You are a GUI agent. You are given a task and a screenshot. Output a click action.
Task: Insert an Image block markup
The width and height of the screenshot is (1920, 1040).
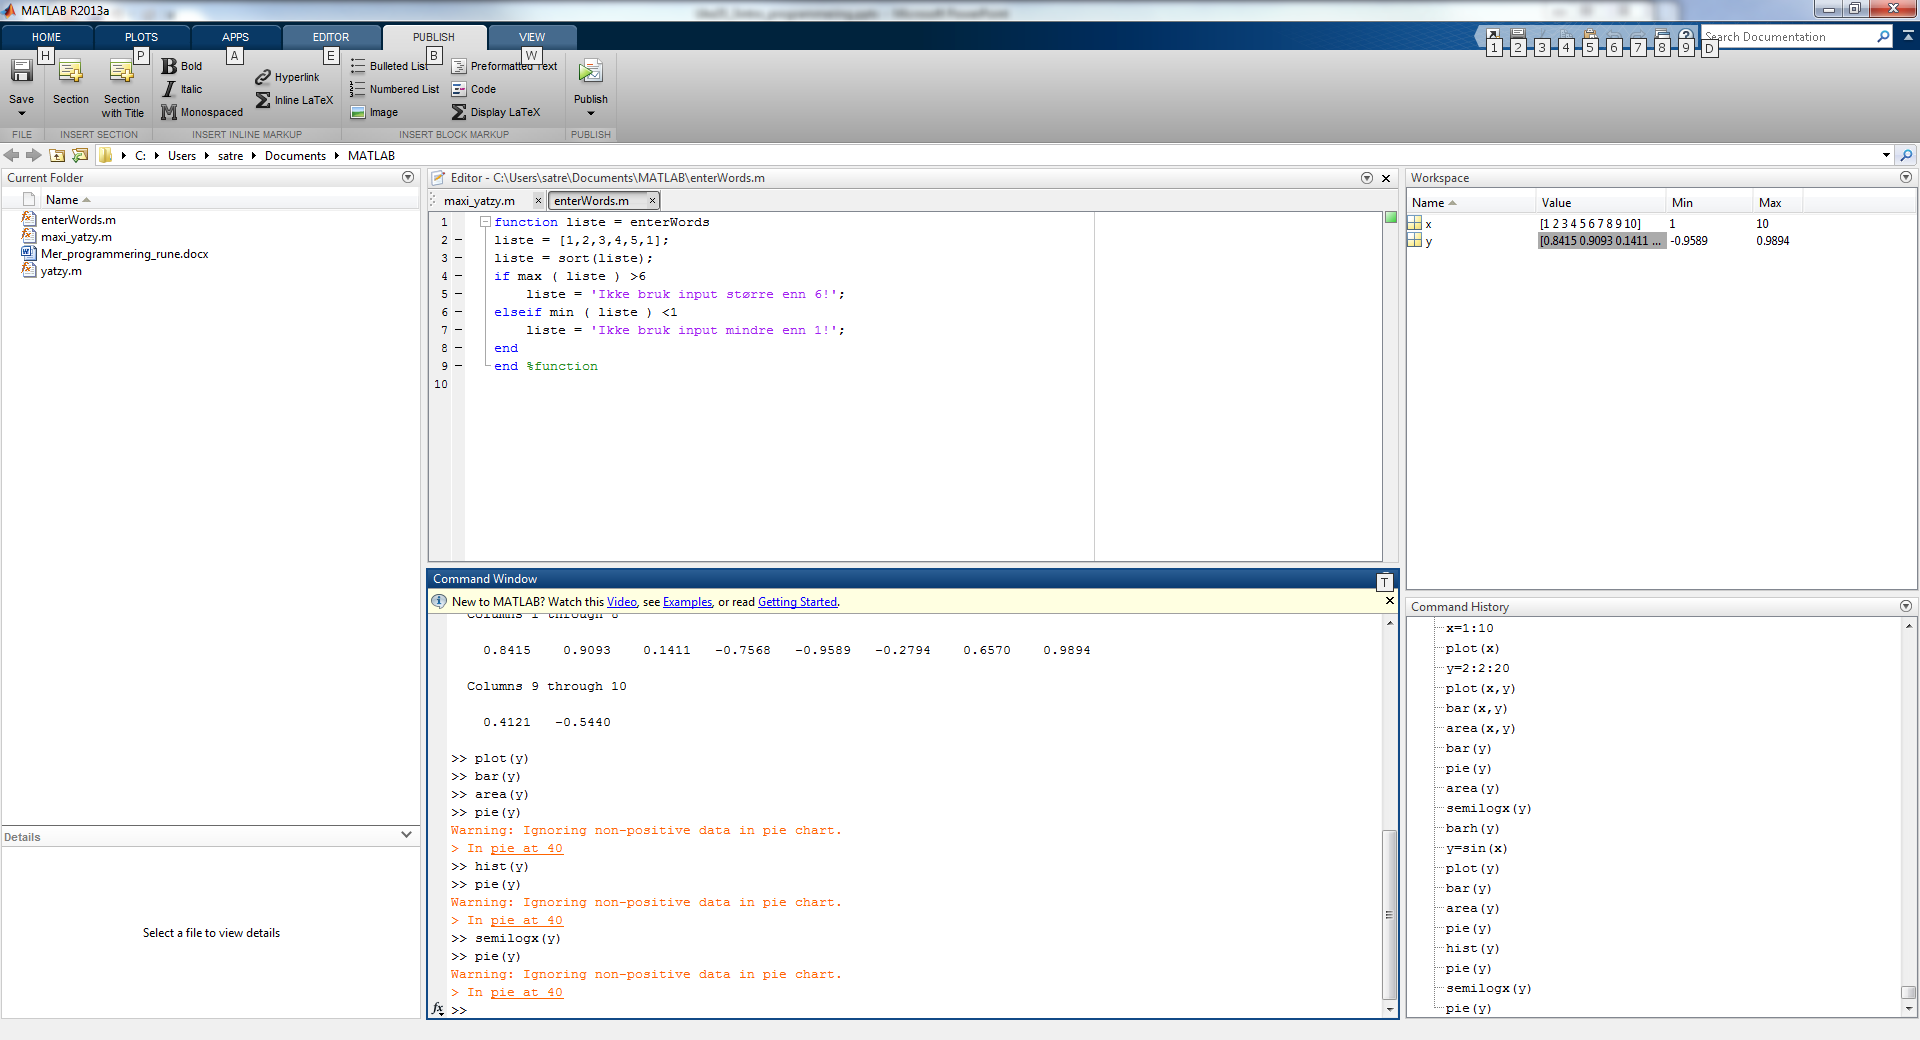coord(374,112)
